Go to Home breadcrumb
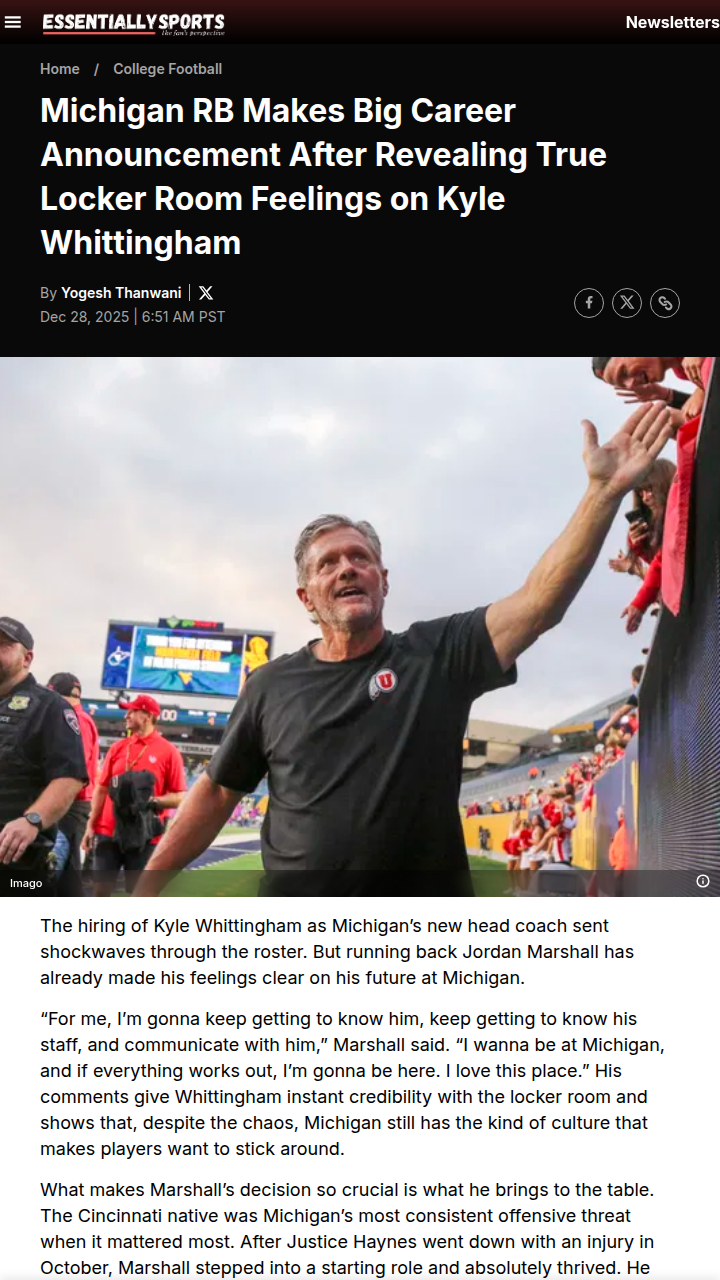720x1280 pixels. click(x=60, y=69)
